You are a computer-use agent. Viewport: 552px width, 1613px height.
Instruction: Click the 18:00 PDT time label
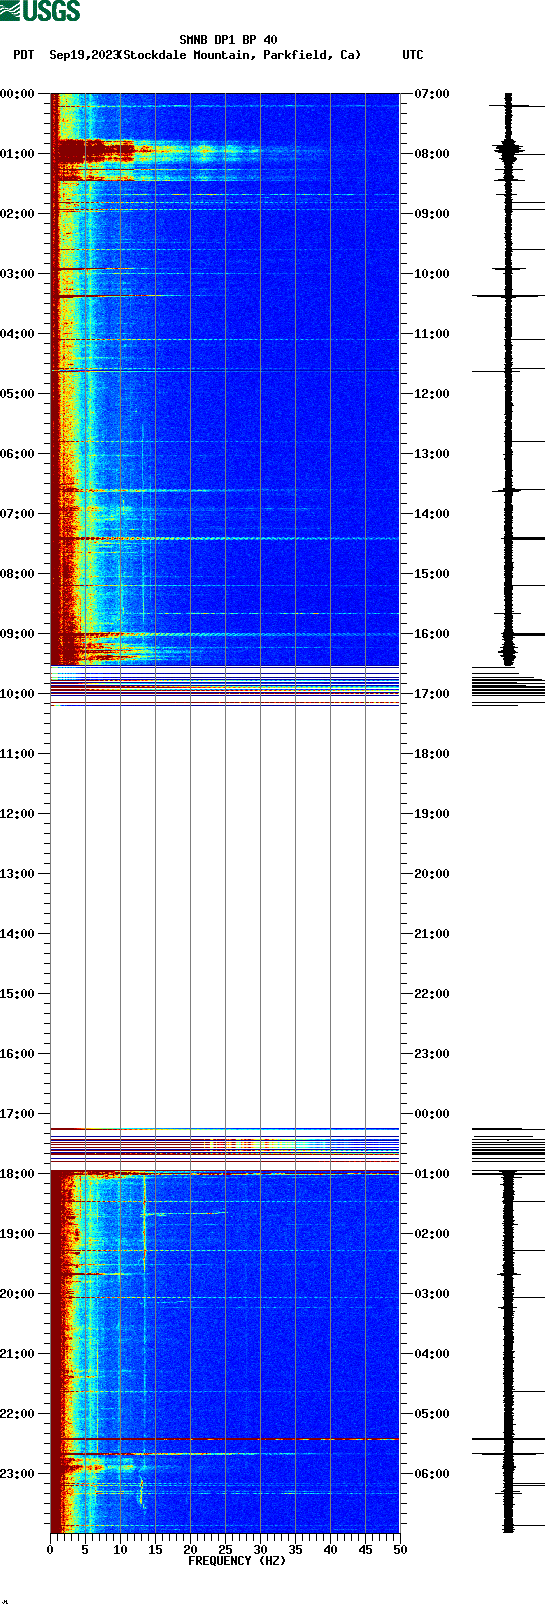point(17,1174)
